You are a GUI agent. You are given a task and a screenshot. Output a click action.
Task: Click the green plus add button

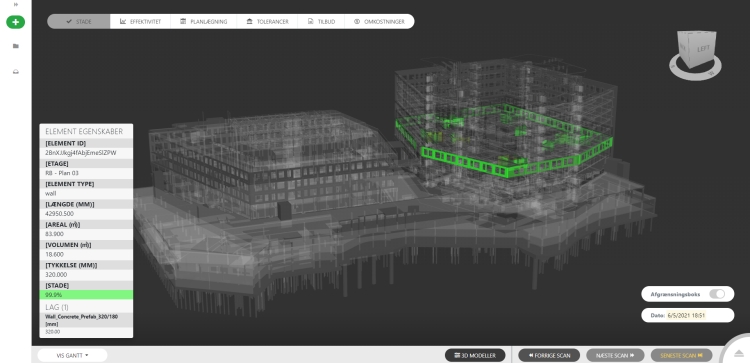tap(15, 22)
